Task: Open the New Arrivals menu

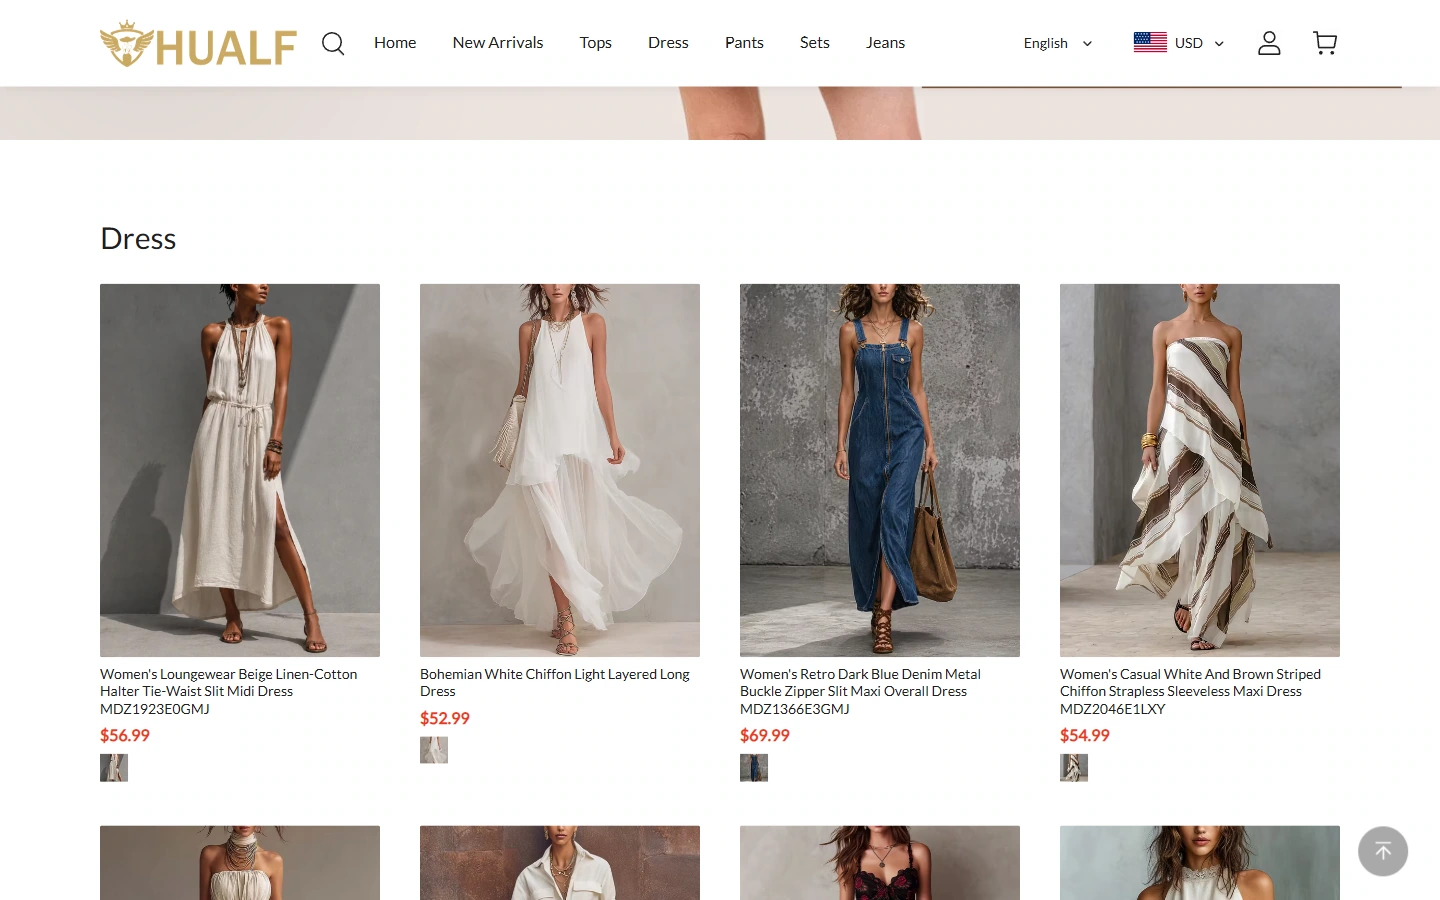Action: [x=498, y=43]
